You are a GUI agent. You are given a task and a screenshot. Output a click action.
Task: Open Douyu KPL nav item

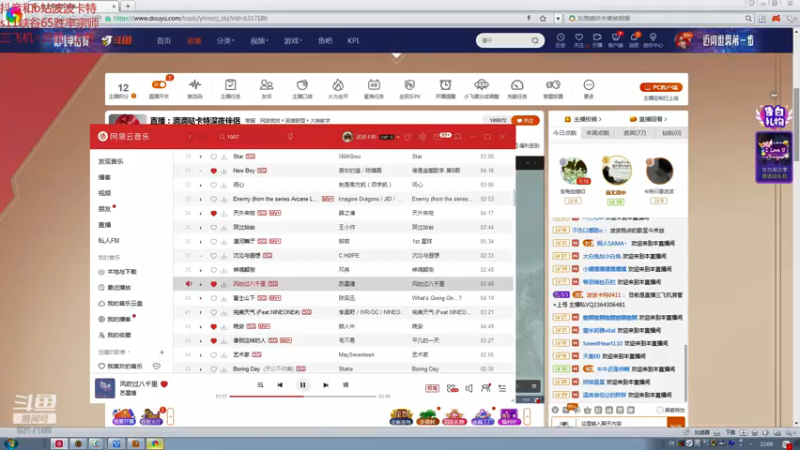point(354,41)
